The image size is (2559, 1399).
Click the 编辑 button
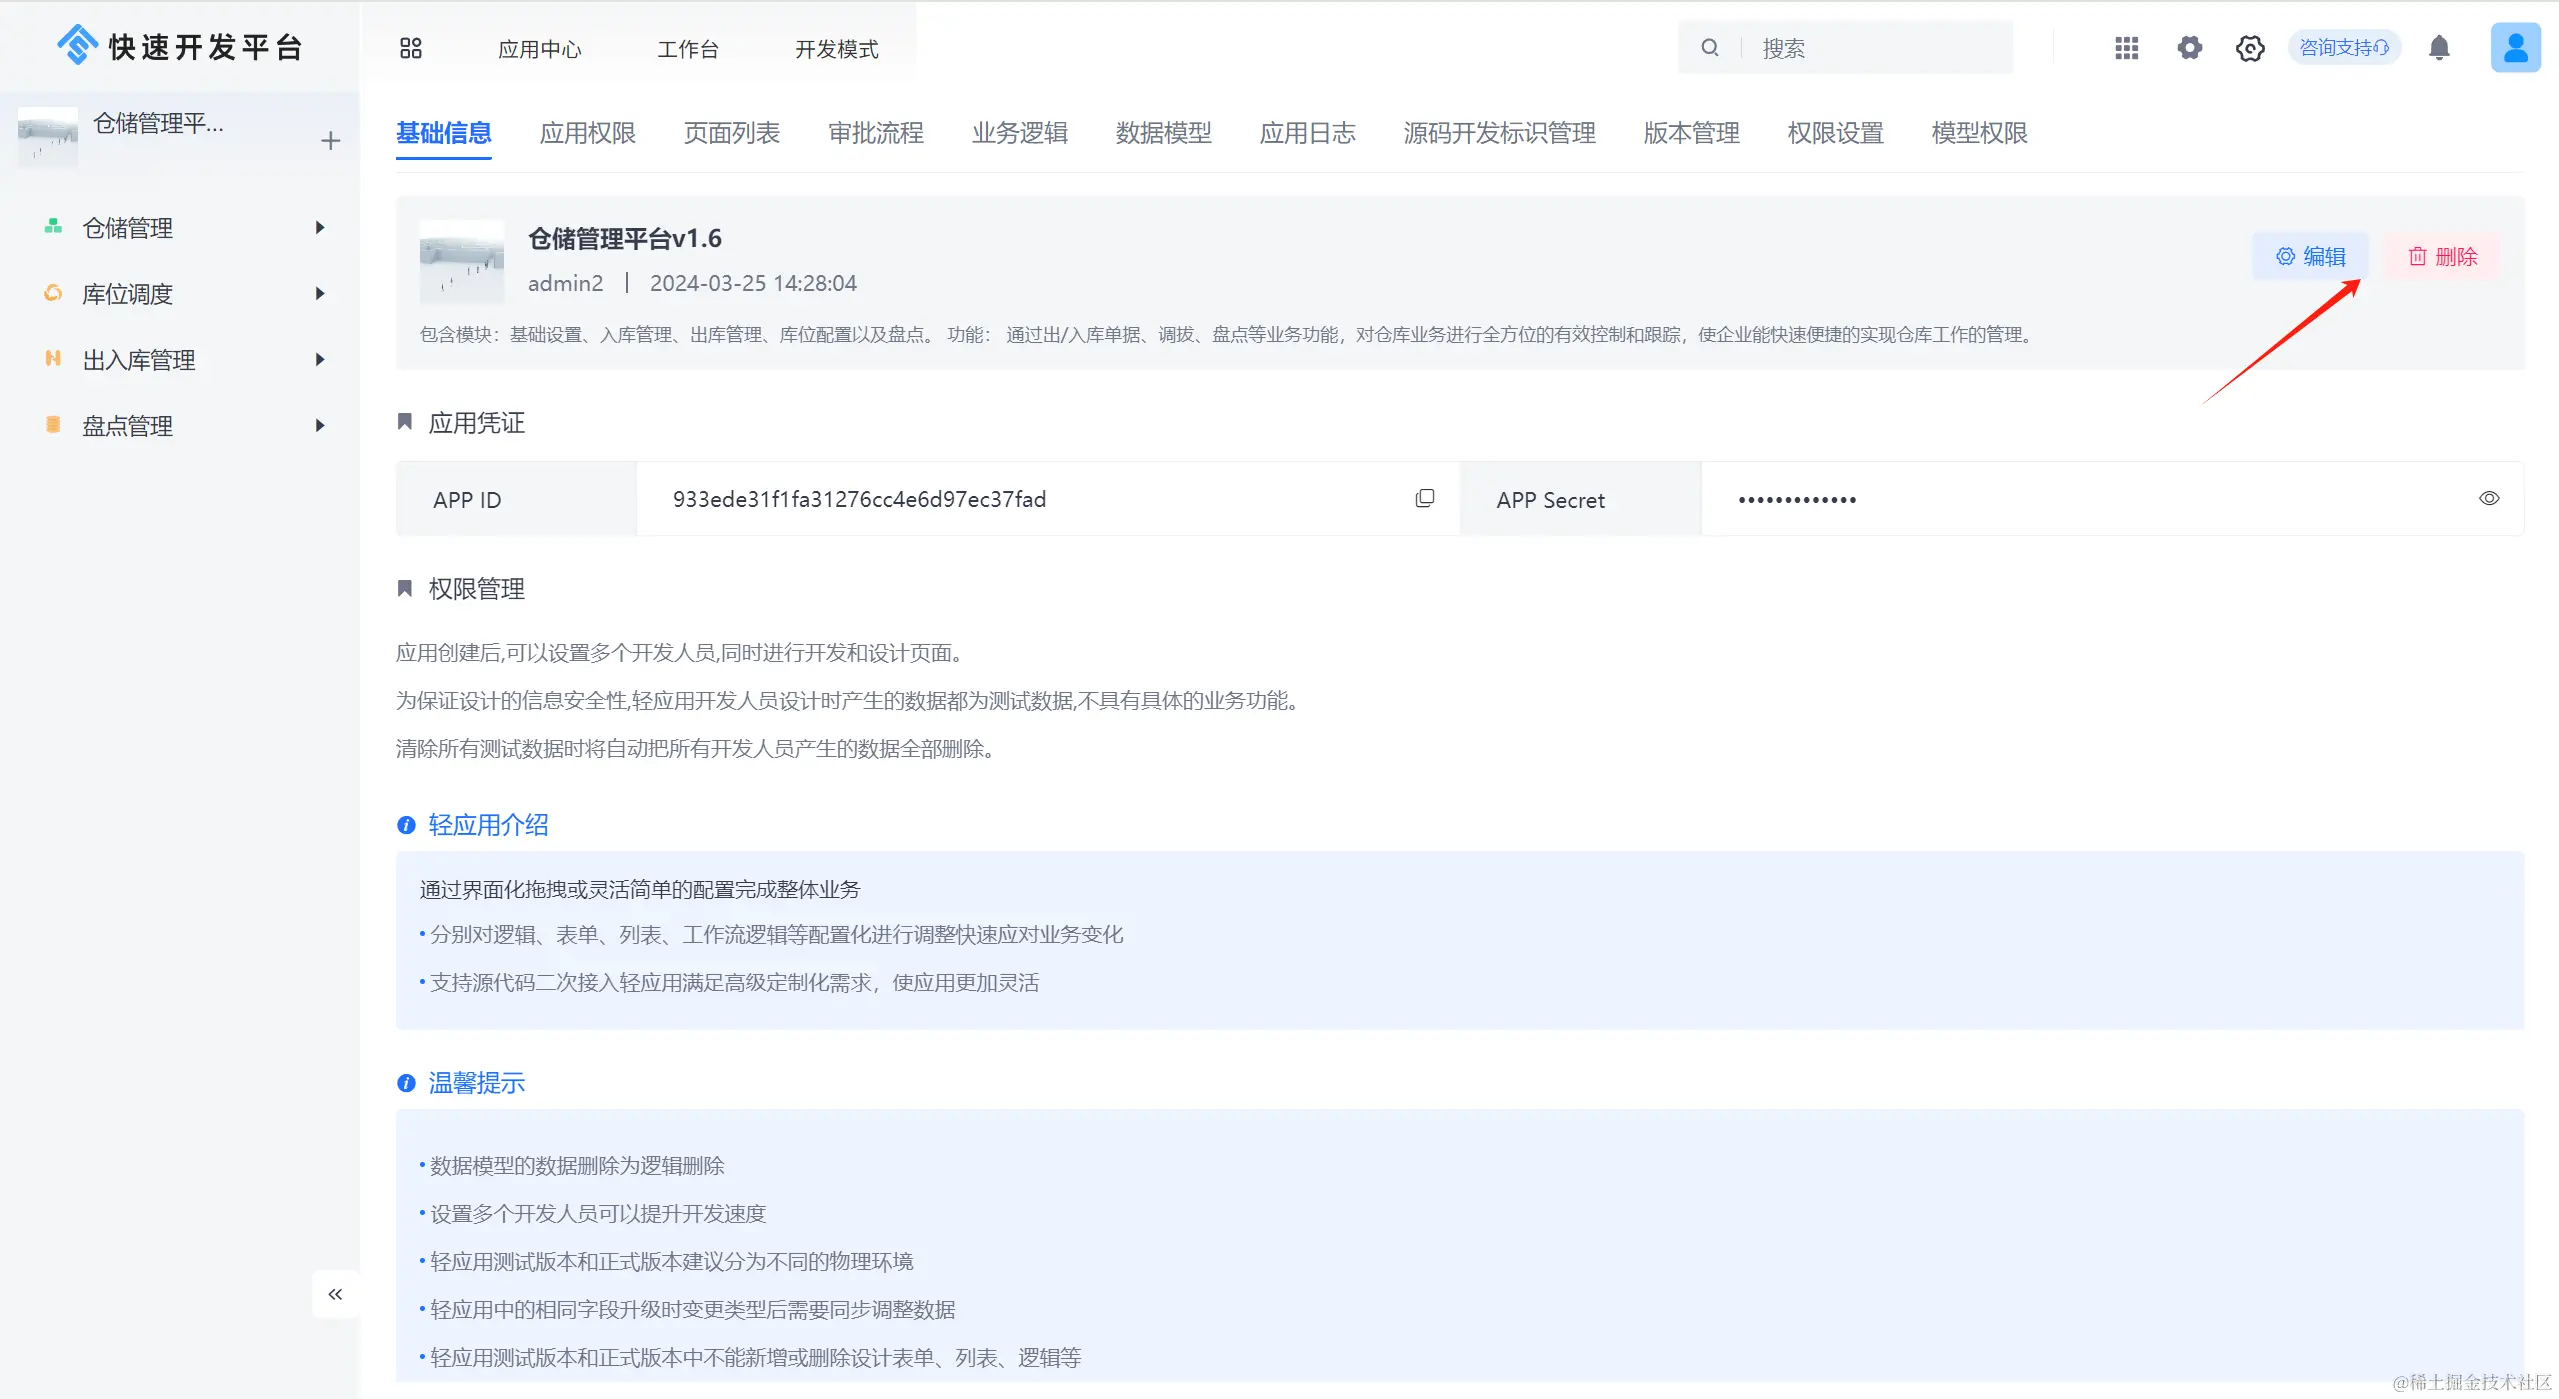(x=2310, y=257)
